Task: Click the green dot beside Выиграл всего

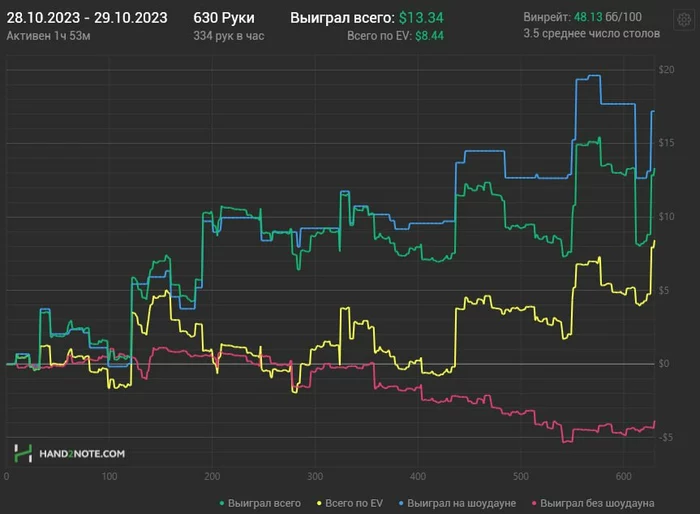Action: coord(220,503)
